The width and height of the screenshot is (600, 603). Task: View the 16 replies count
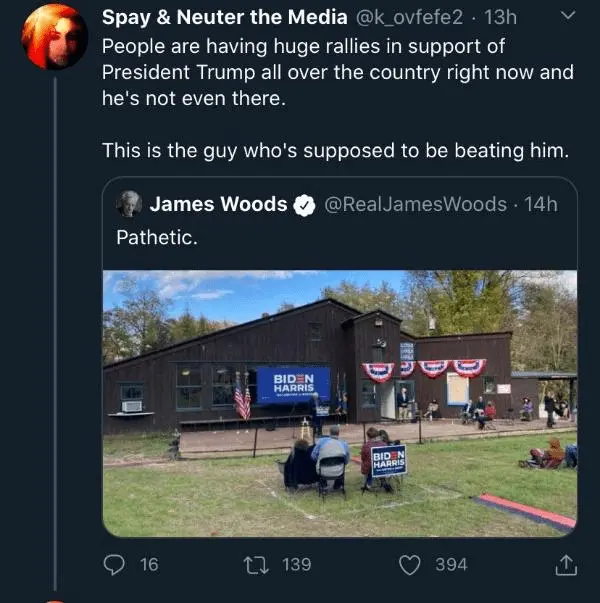pos(149,565)
